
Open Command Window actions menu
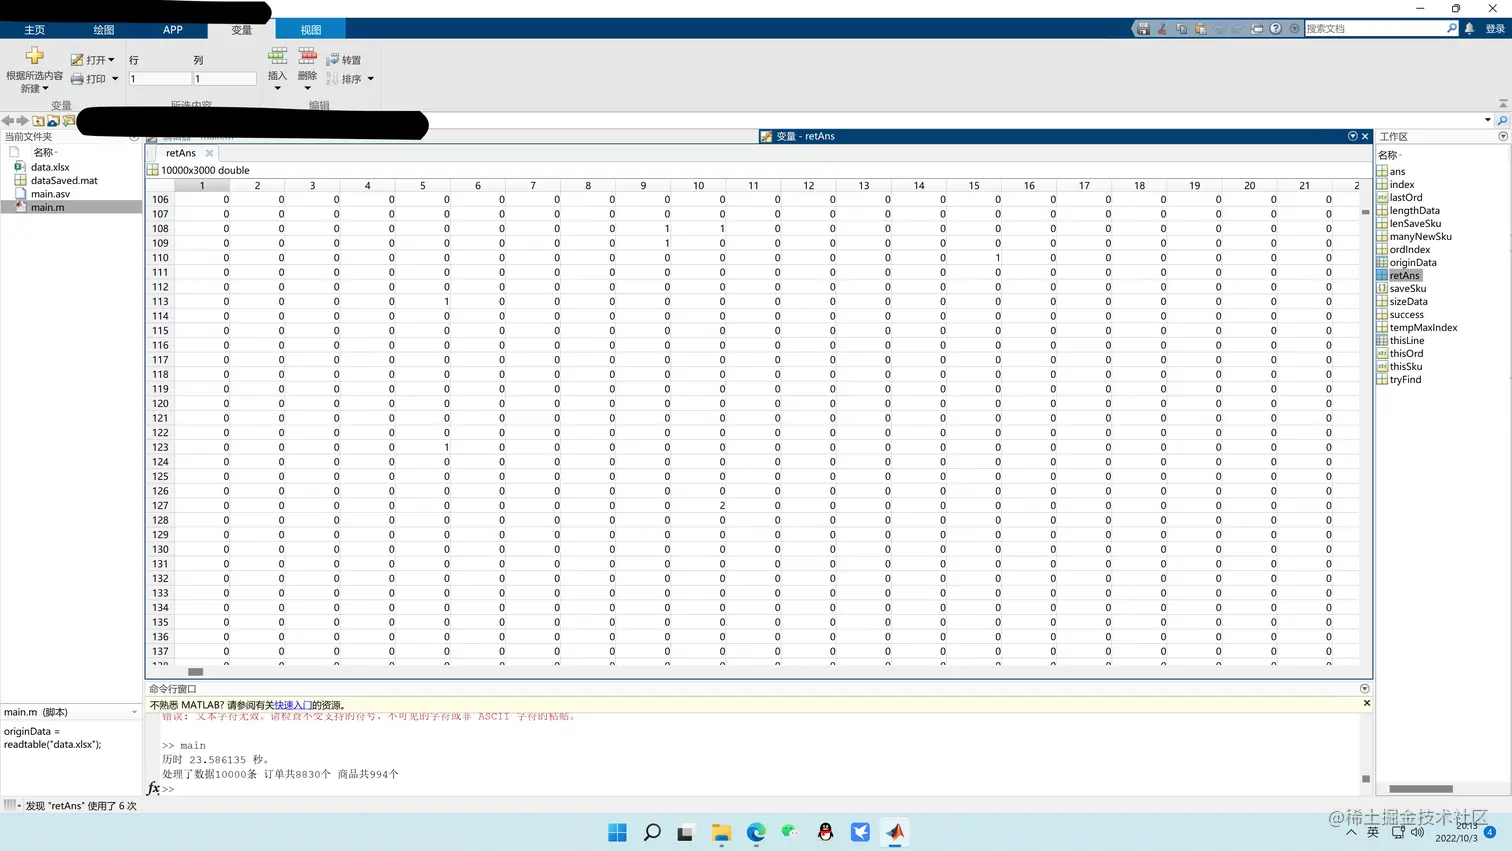pos(1365,689)
